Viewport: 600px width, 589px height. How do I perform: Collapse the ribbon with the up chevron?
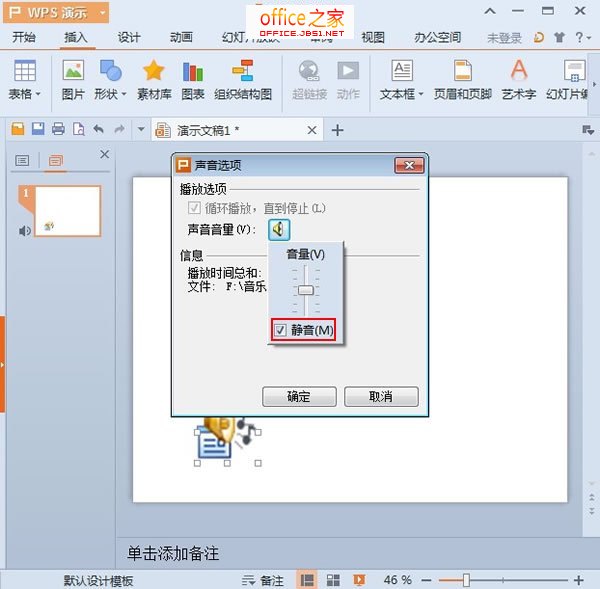click(490, 11)
